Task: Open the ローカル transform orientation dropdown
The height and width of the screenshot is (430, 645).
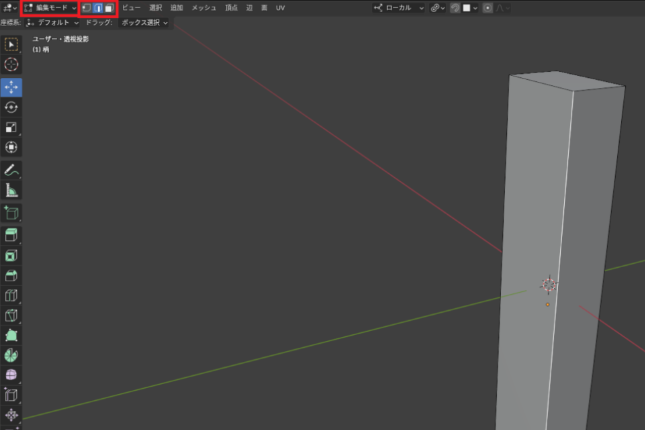Action: (402, 7)
